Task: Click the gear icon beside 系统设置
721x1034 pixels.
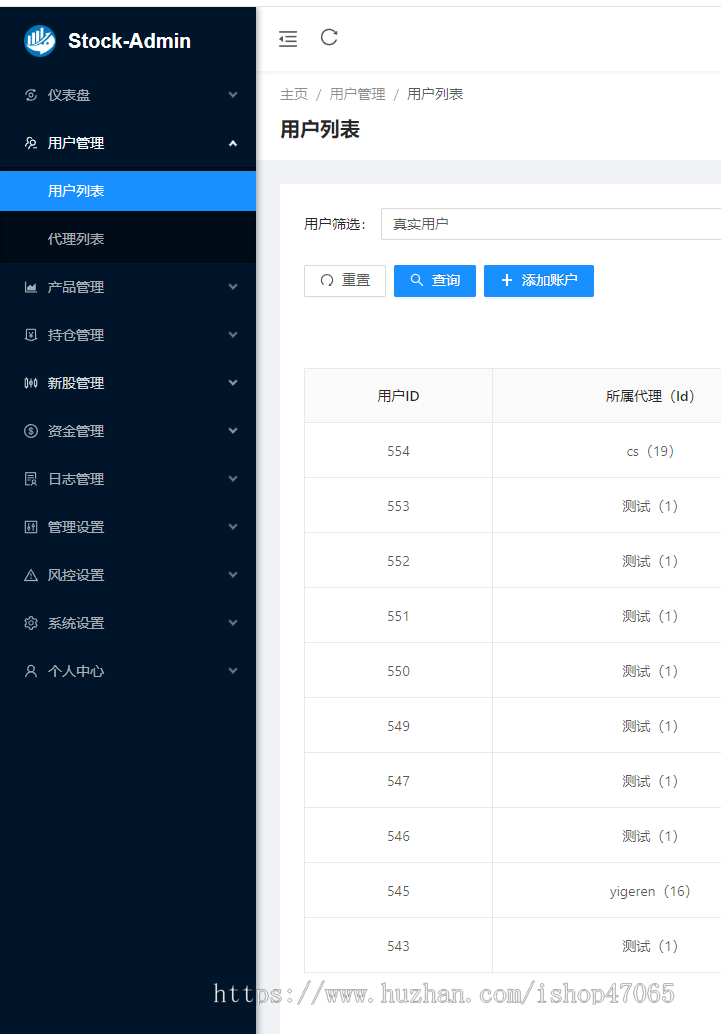Action: pos(30,623)
